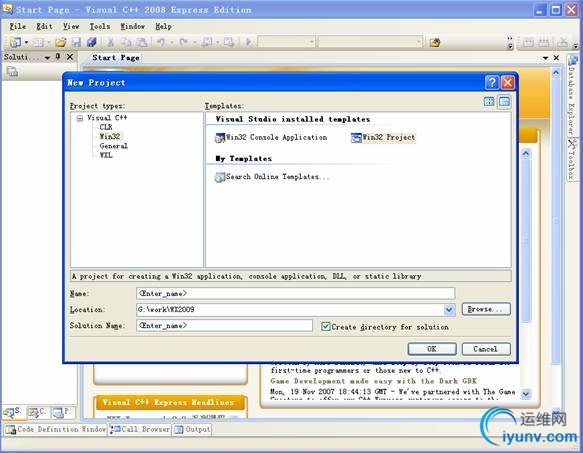Viewport: 583px width, 453px height.
Task: Click the OK button
Action: coord(432,349)
